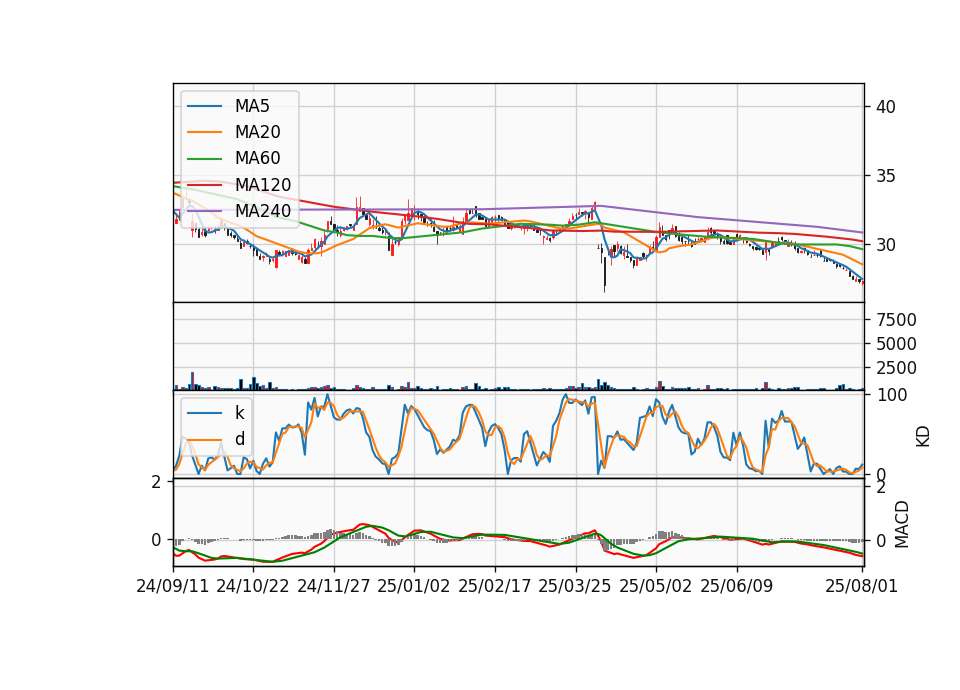Click the 24/09/11 date axis label
This screenshot has width=960, height=690.
tap(173, 586)
